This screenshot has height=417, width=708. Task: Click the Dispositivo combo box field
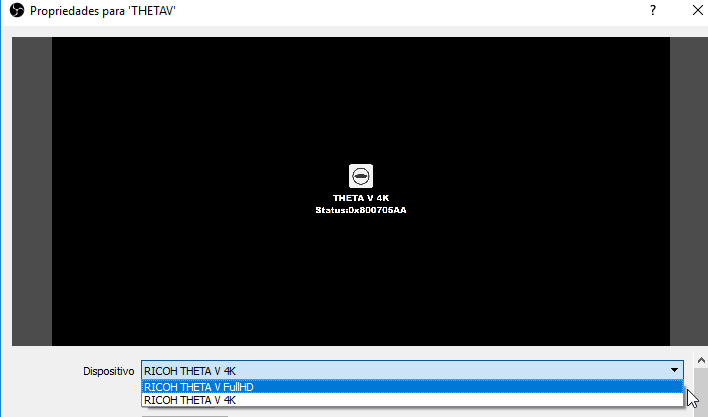point(412,371)
